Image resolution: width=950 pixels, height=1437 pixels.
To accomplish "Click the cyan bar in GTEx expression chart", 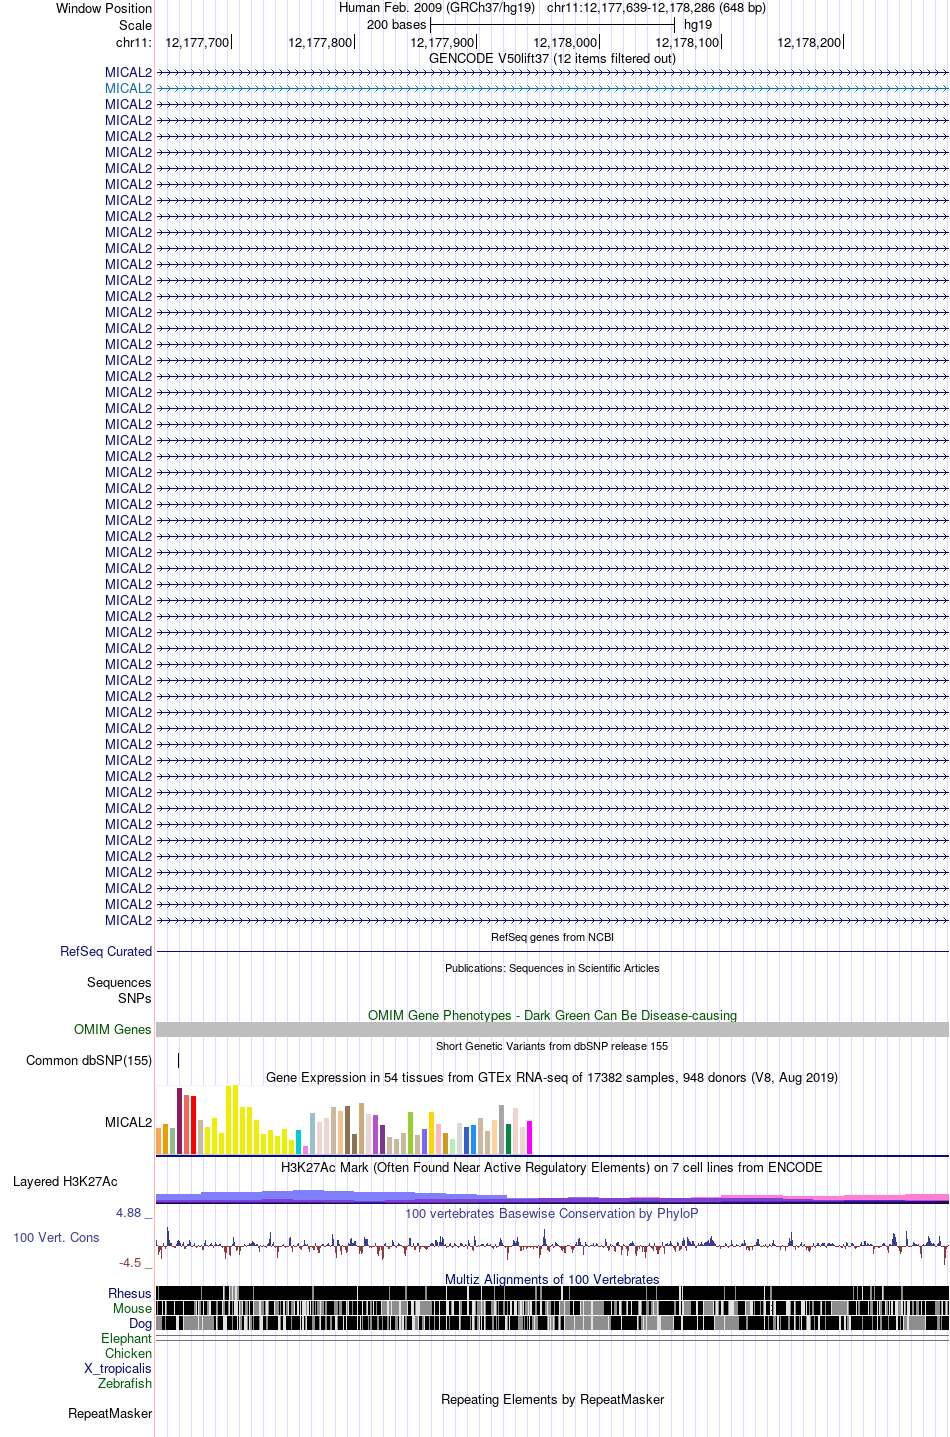I will pos(298,1141).
